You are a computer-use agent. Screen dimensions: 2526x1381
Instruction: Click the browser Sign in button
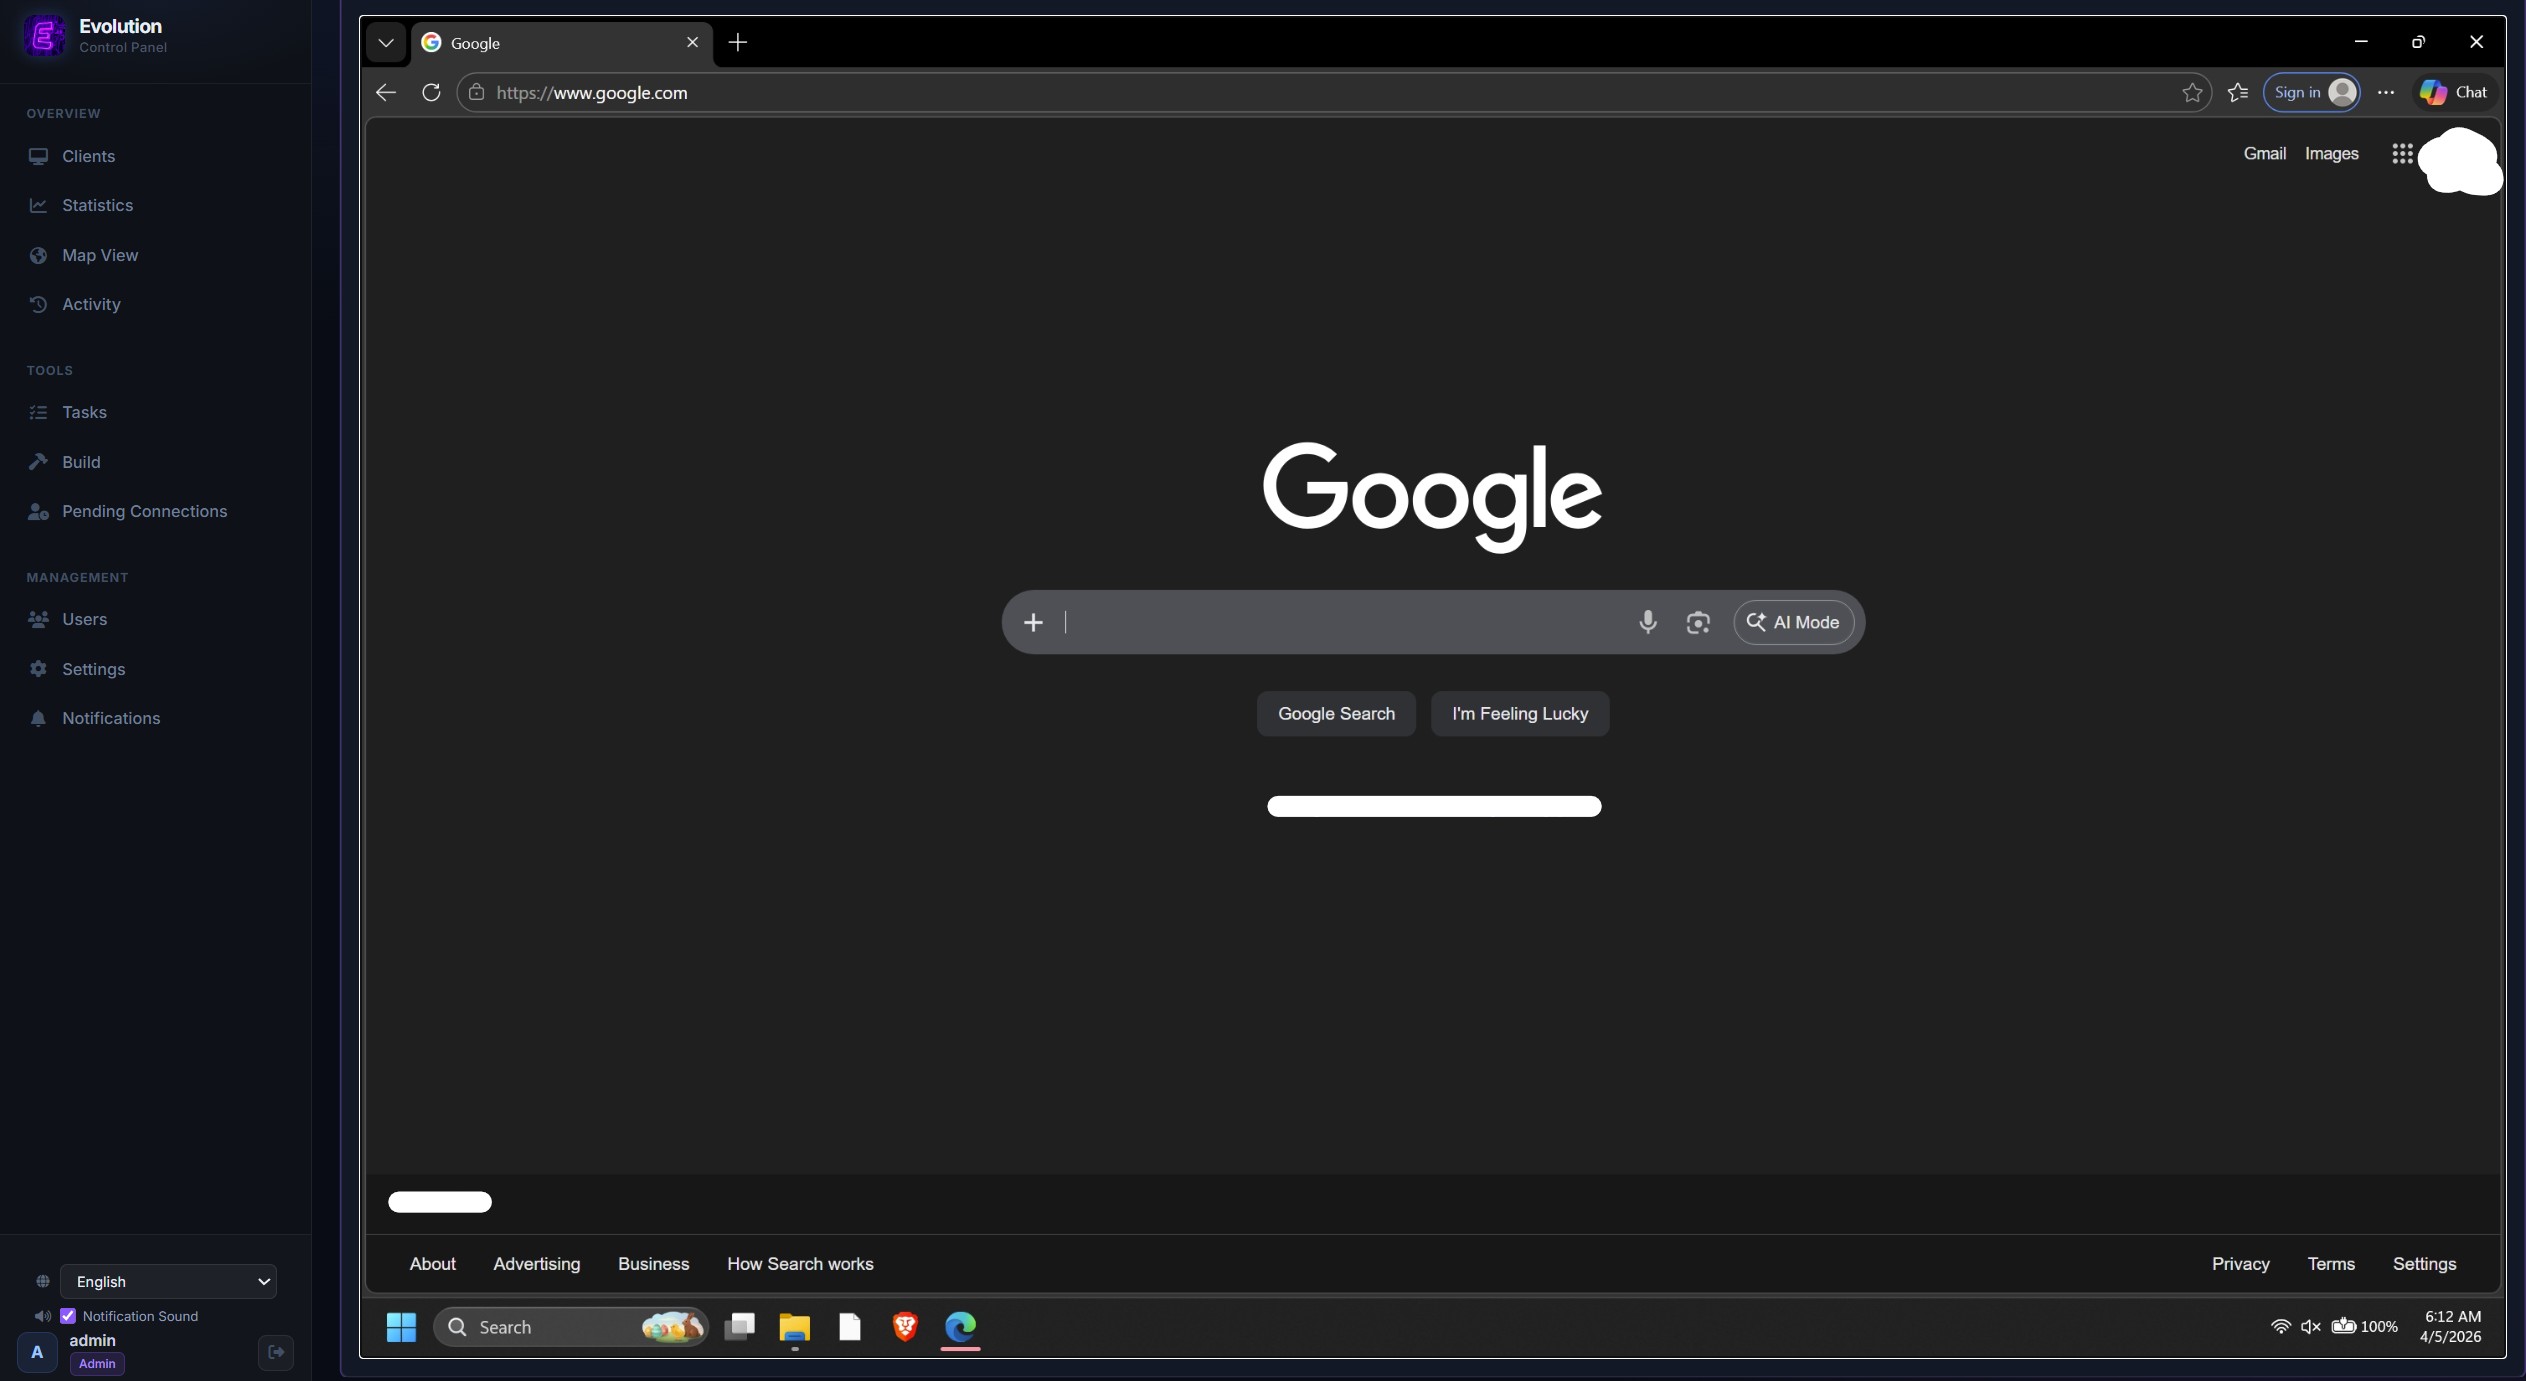point(2311,92)
